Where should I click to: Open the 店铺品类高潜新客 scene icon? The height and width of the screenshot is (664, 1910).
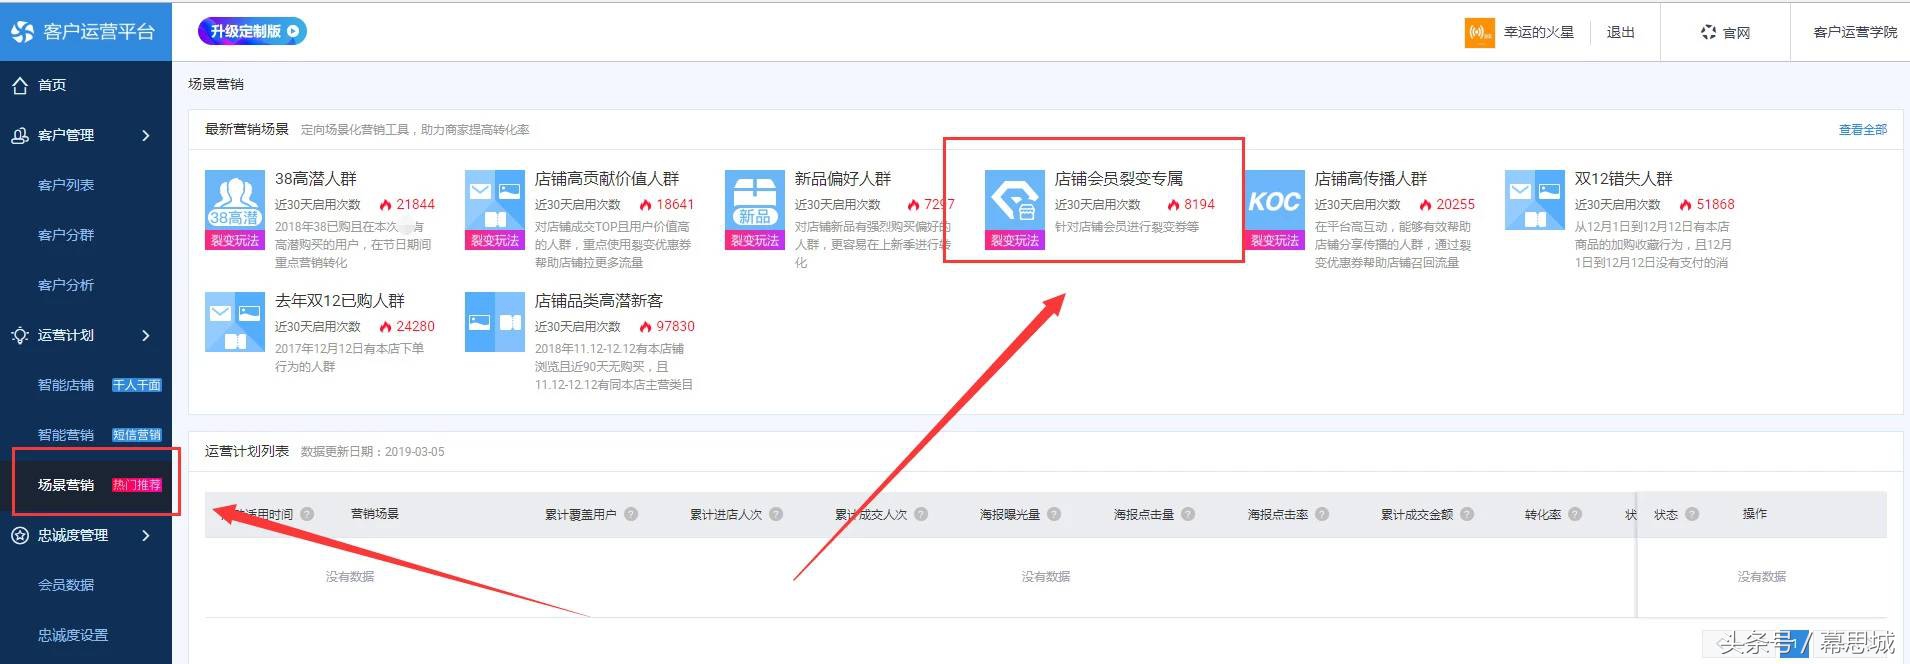coord(494,322)
